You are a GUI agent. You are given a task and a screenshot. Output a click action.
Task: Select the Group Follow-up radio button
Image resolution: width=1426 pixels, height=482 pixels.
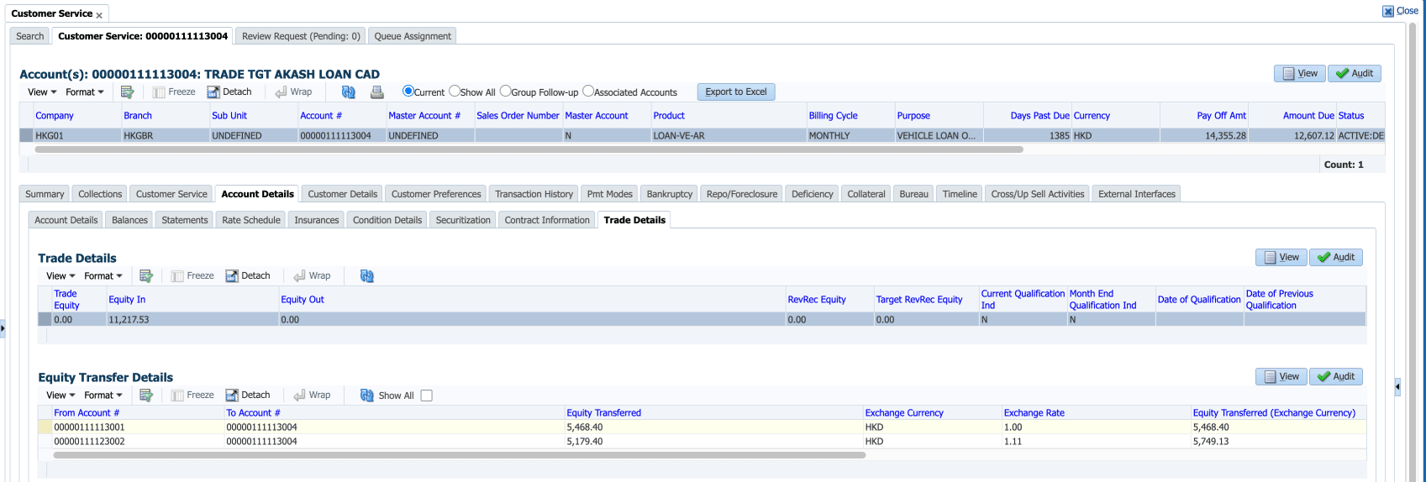point(505,91)
